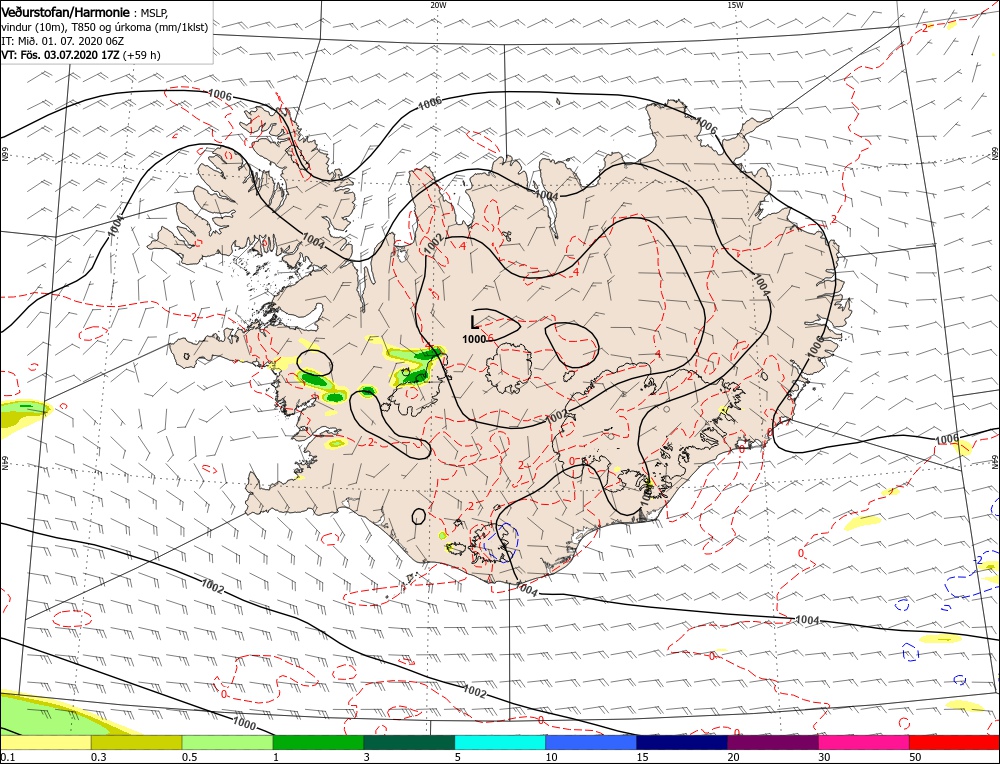The width and height of the screenshot is (1000, 764).
Task: Click the legend value '0.5'
Action: [x=188, y=757]
